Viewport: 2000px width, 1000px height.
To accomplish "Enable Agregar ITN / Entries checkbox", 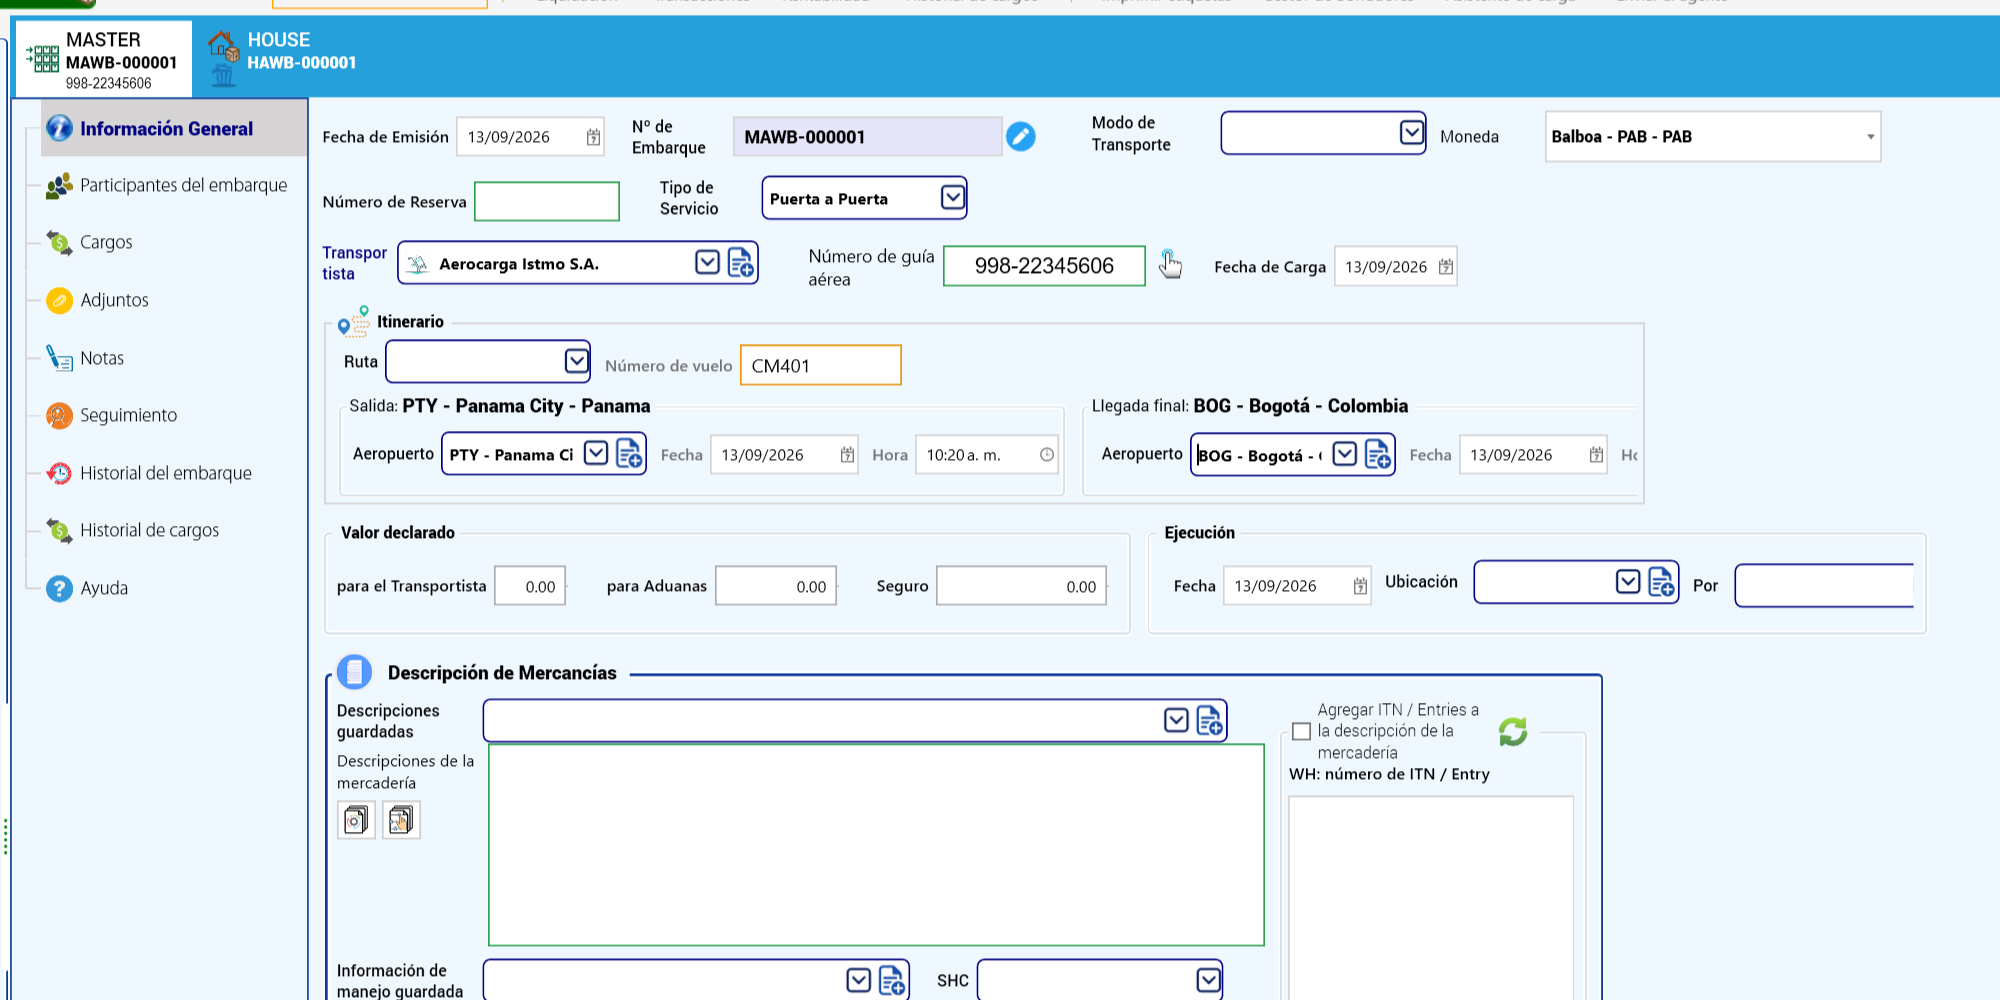I will point(1301,732).
